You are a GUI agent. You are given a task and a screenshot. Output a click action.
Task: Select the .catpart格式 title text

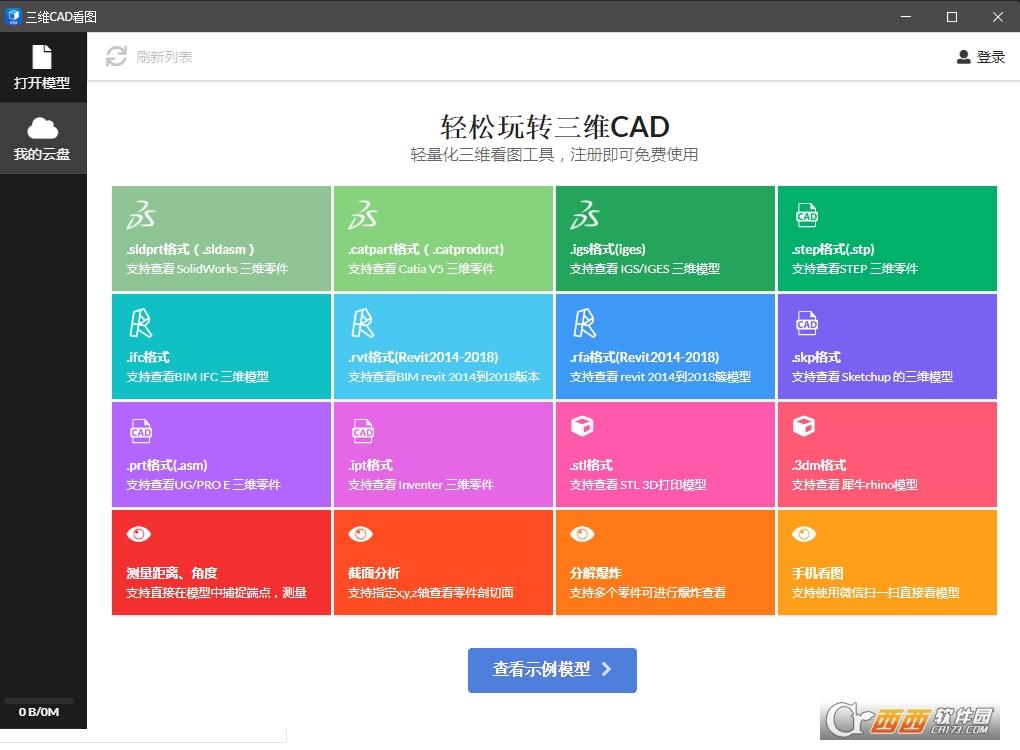coord(426,249)
